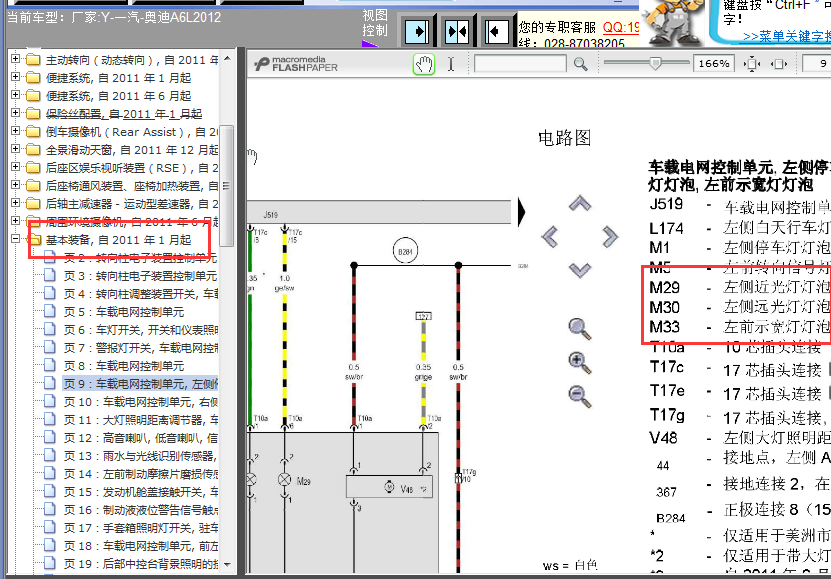Open 页 18 车载电网控制单元 前左
Image resolution: width=831 pixels, height=579 pixels.
[x=140, y=546]
